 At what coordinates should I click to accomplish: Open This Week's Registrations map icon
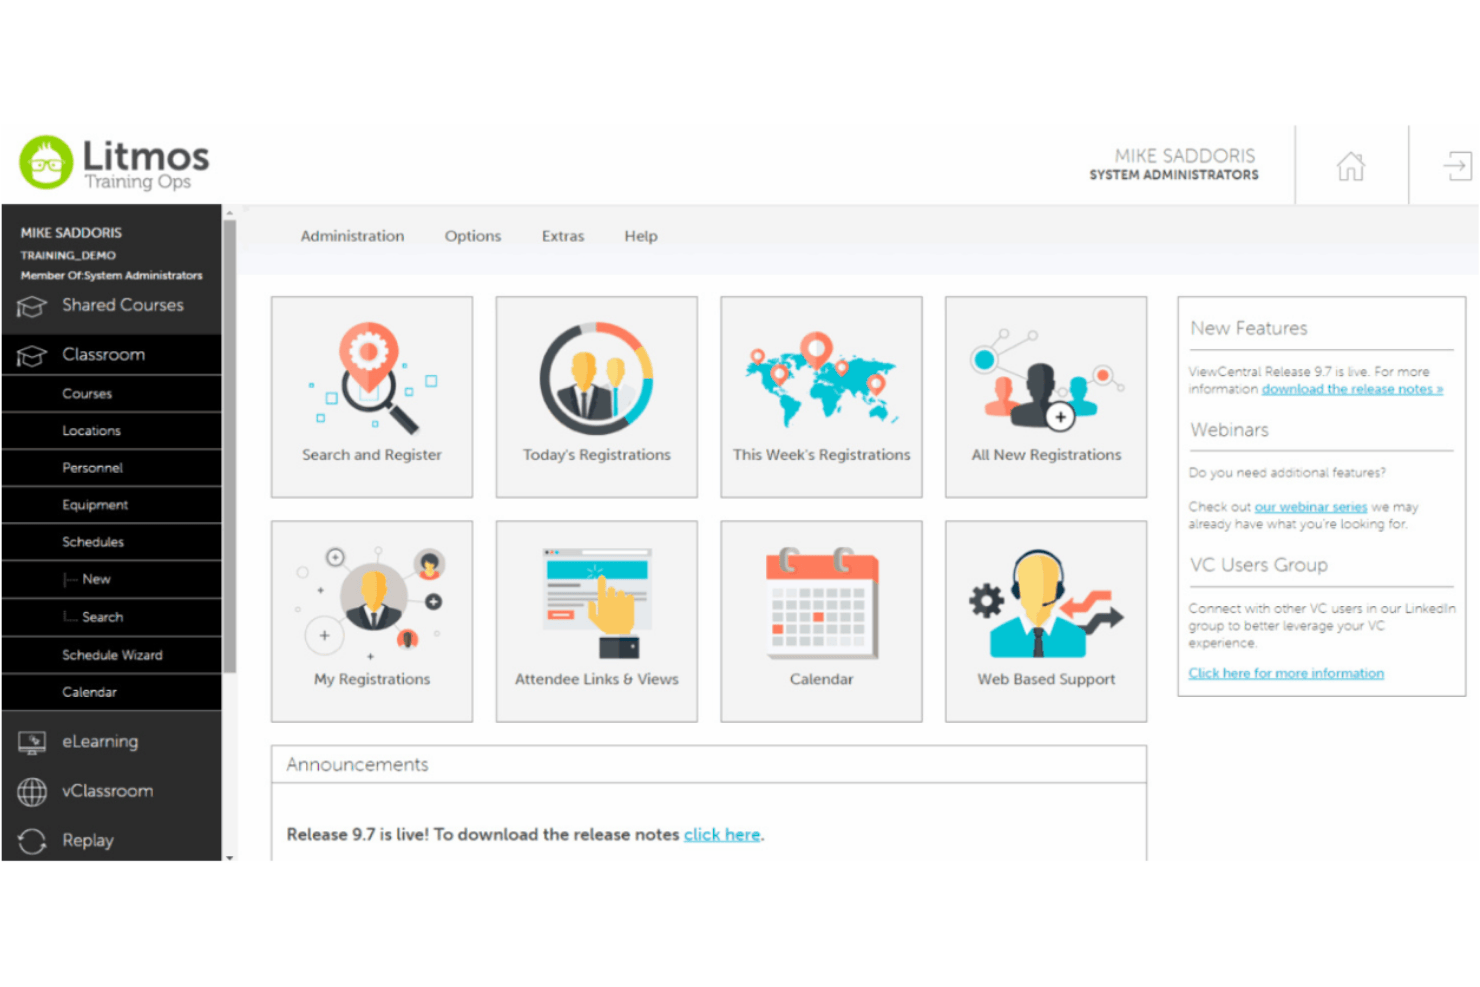click(x=821, y=378)
